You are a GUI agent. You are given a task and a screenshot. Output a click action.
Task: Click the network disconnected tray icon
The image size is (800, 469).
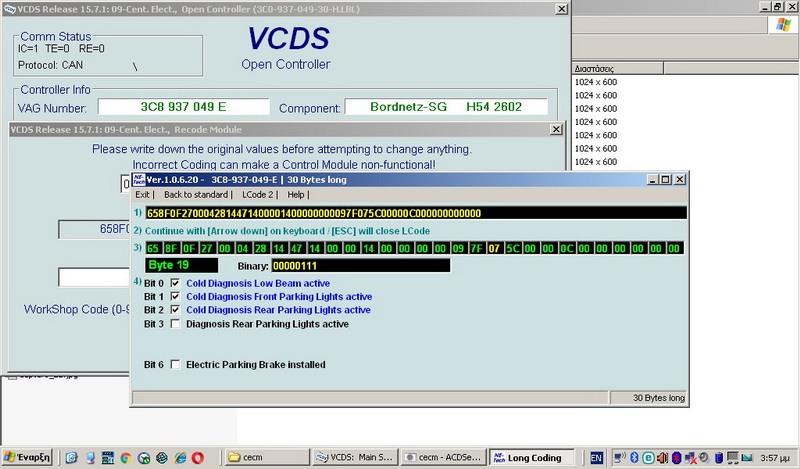[x=690, y=458]
